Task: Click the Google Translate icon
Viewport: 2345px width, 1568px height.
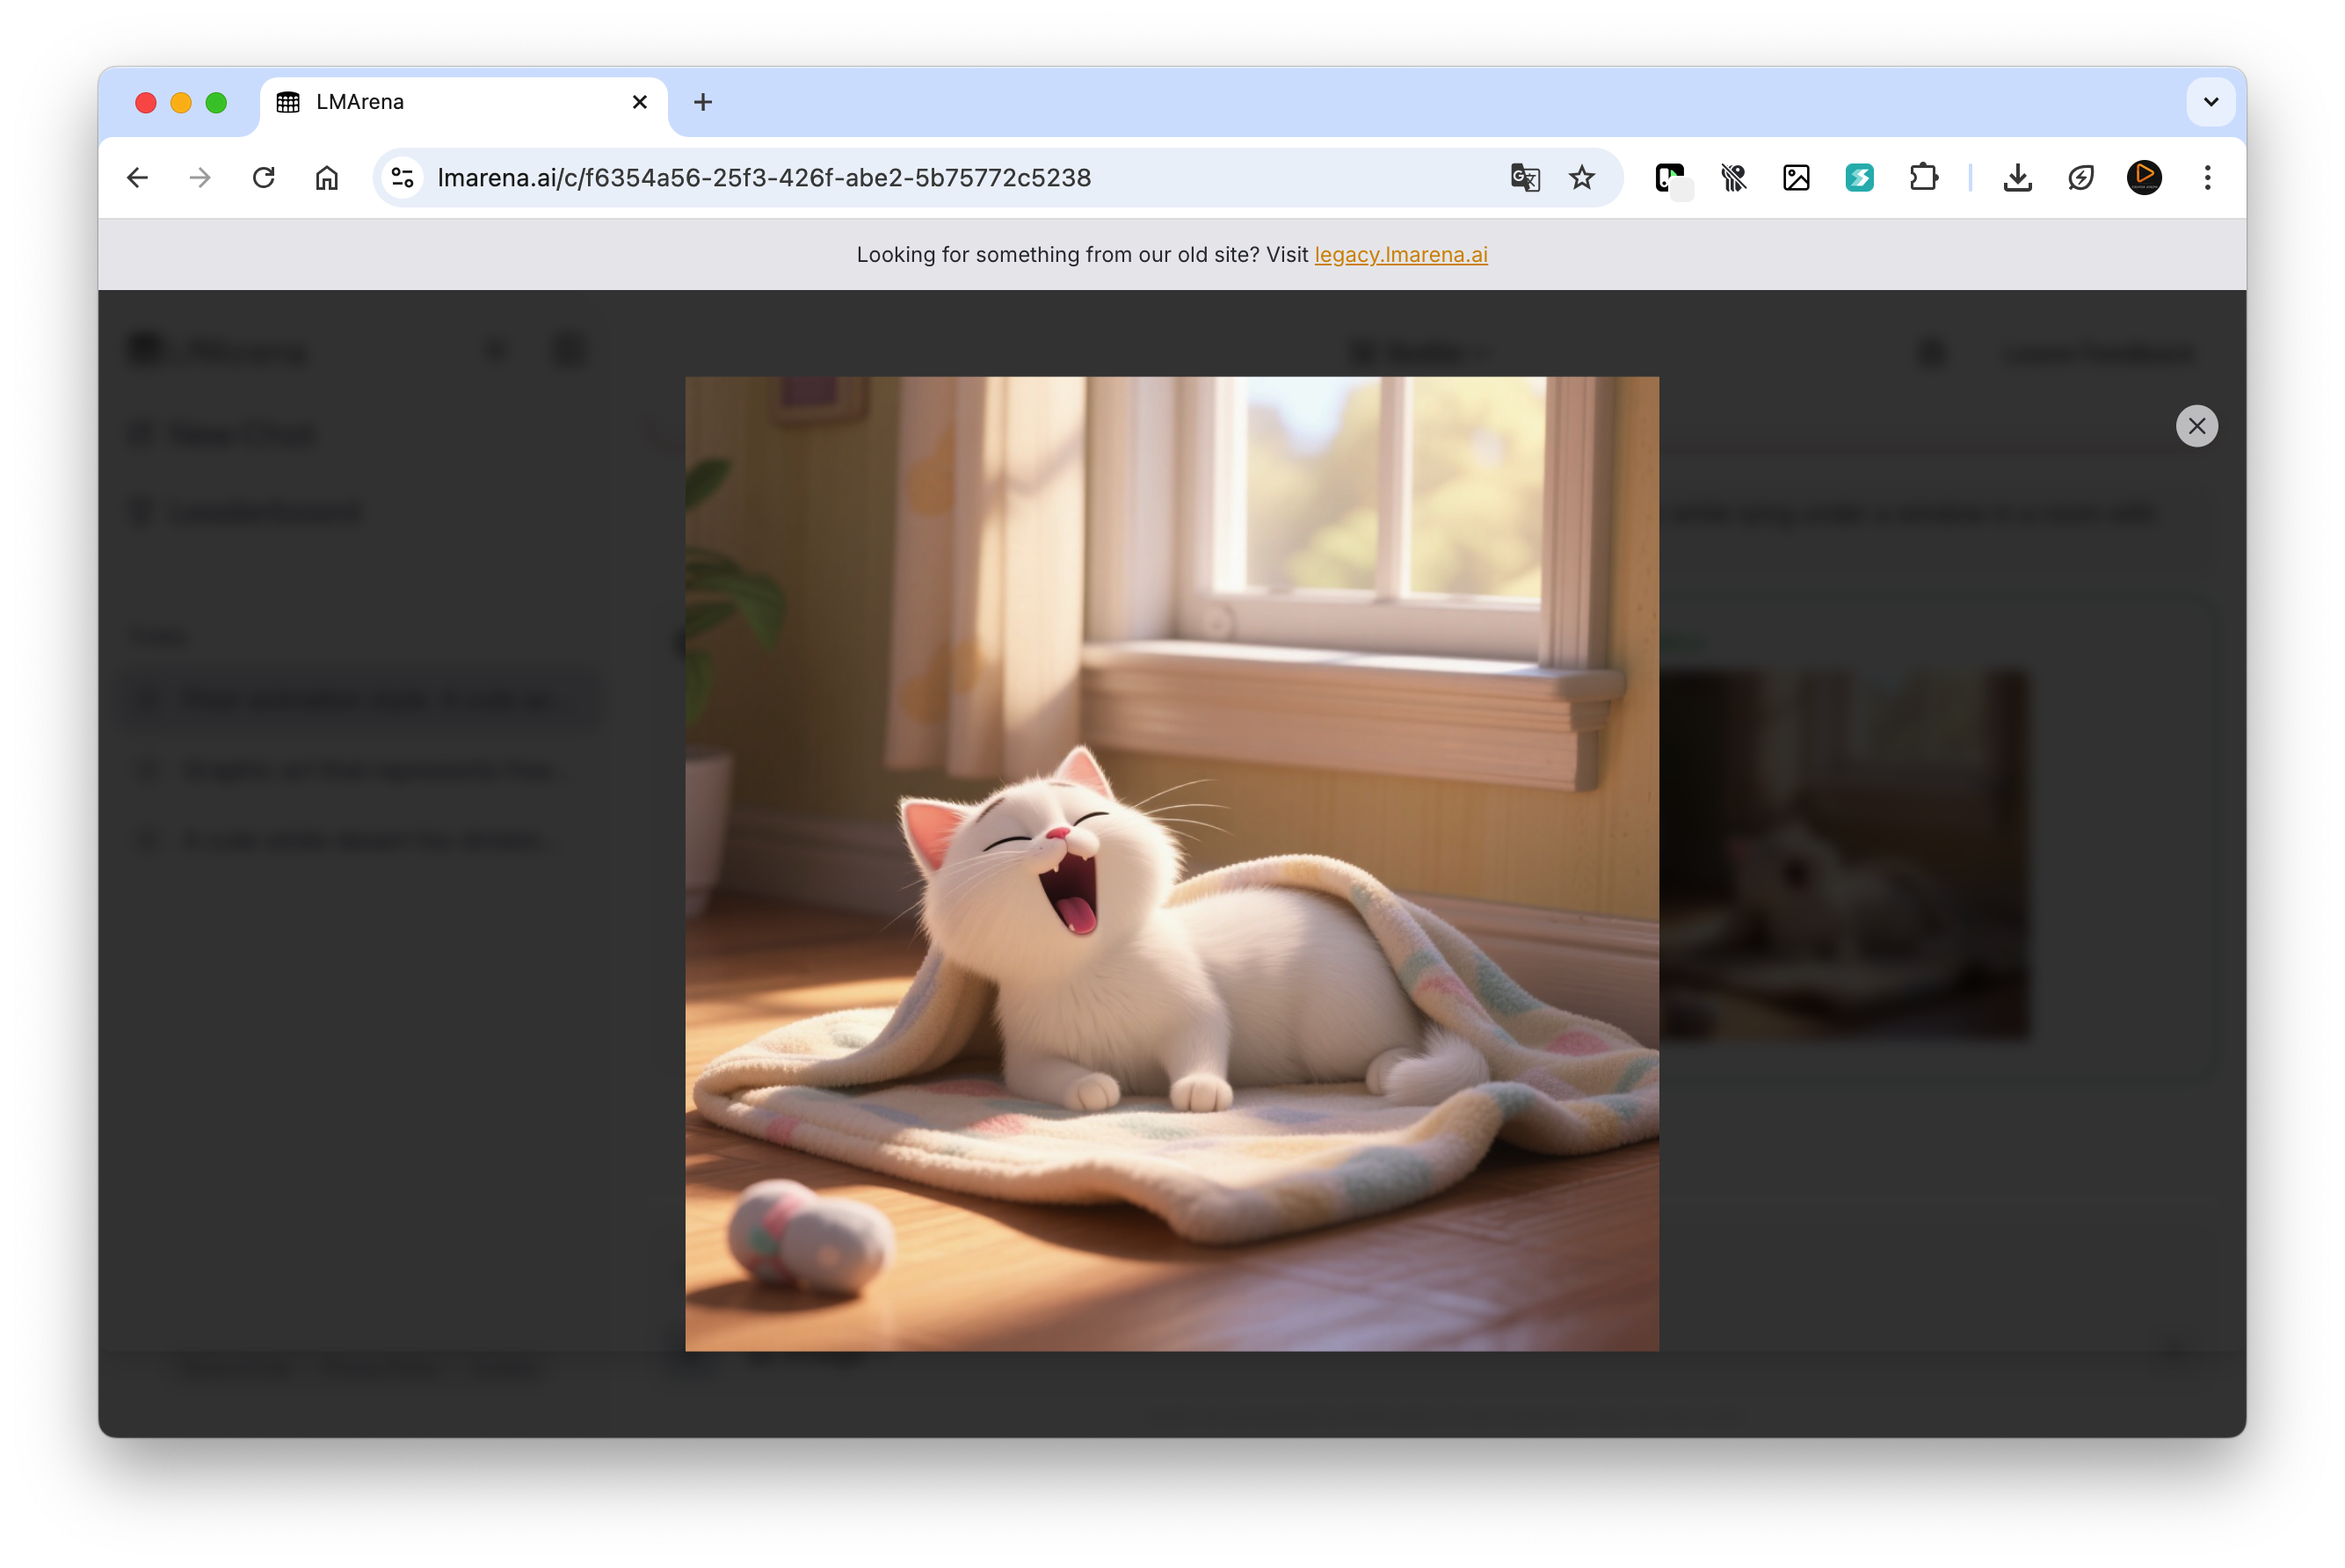Action: point(1524,178)
